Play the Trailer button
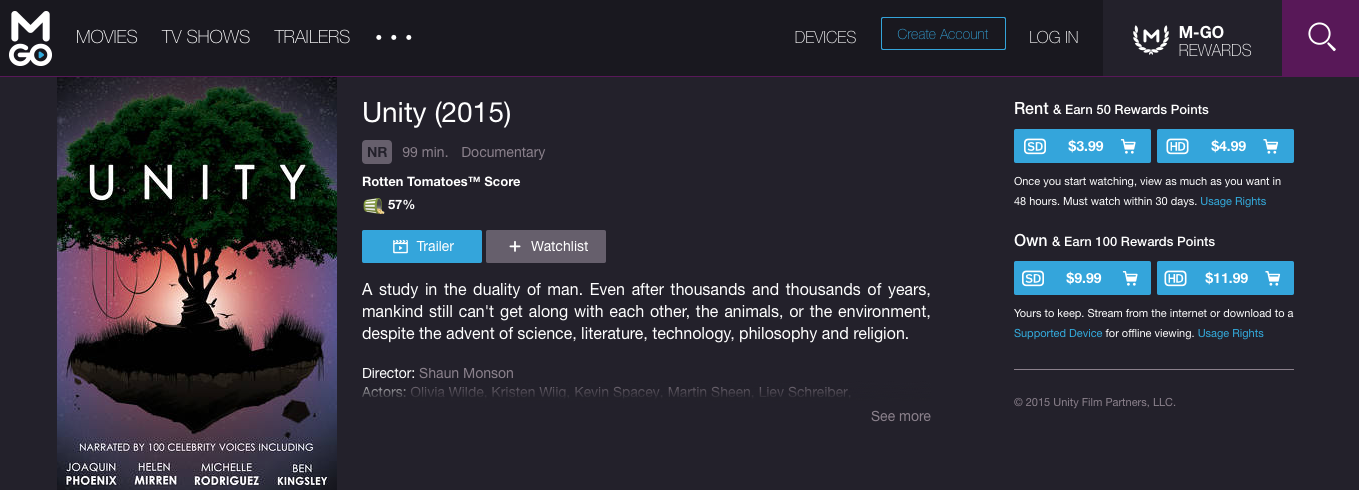The image size is (1359, 490). (x=422, y=246)
